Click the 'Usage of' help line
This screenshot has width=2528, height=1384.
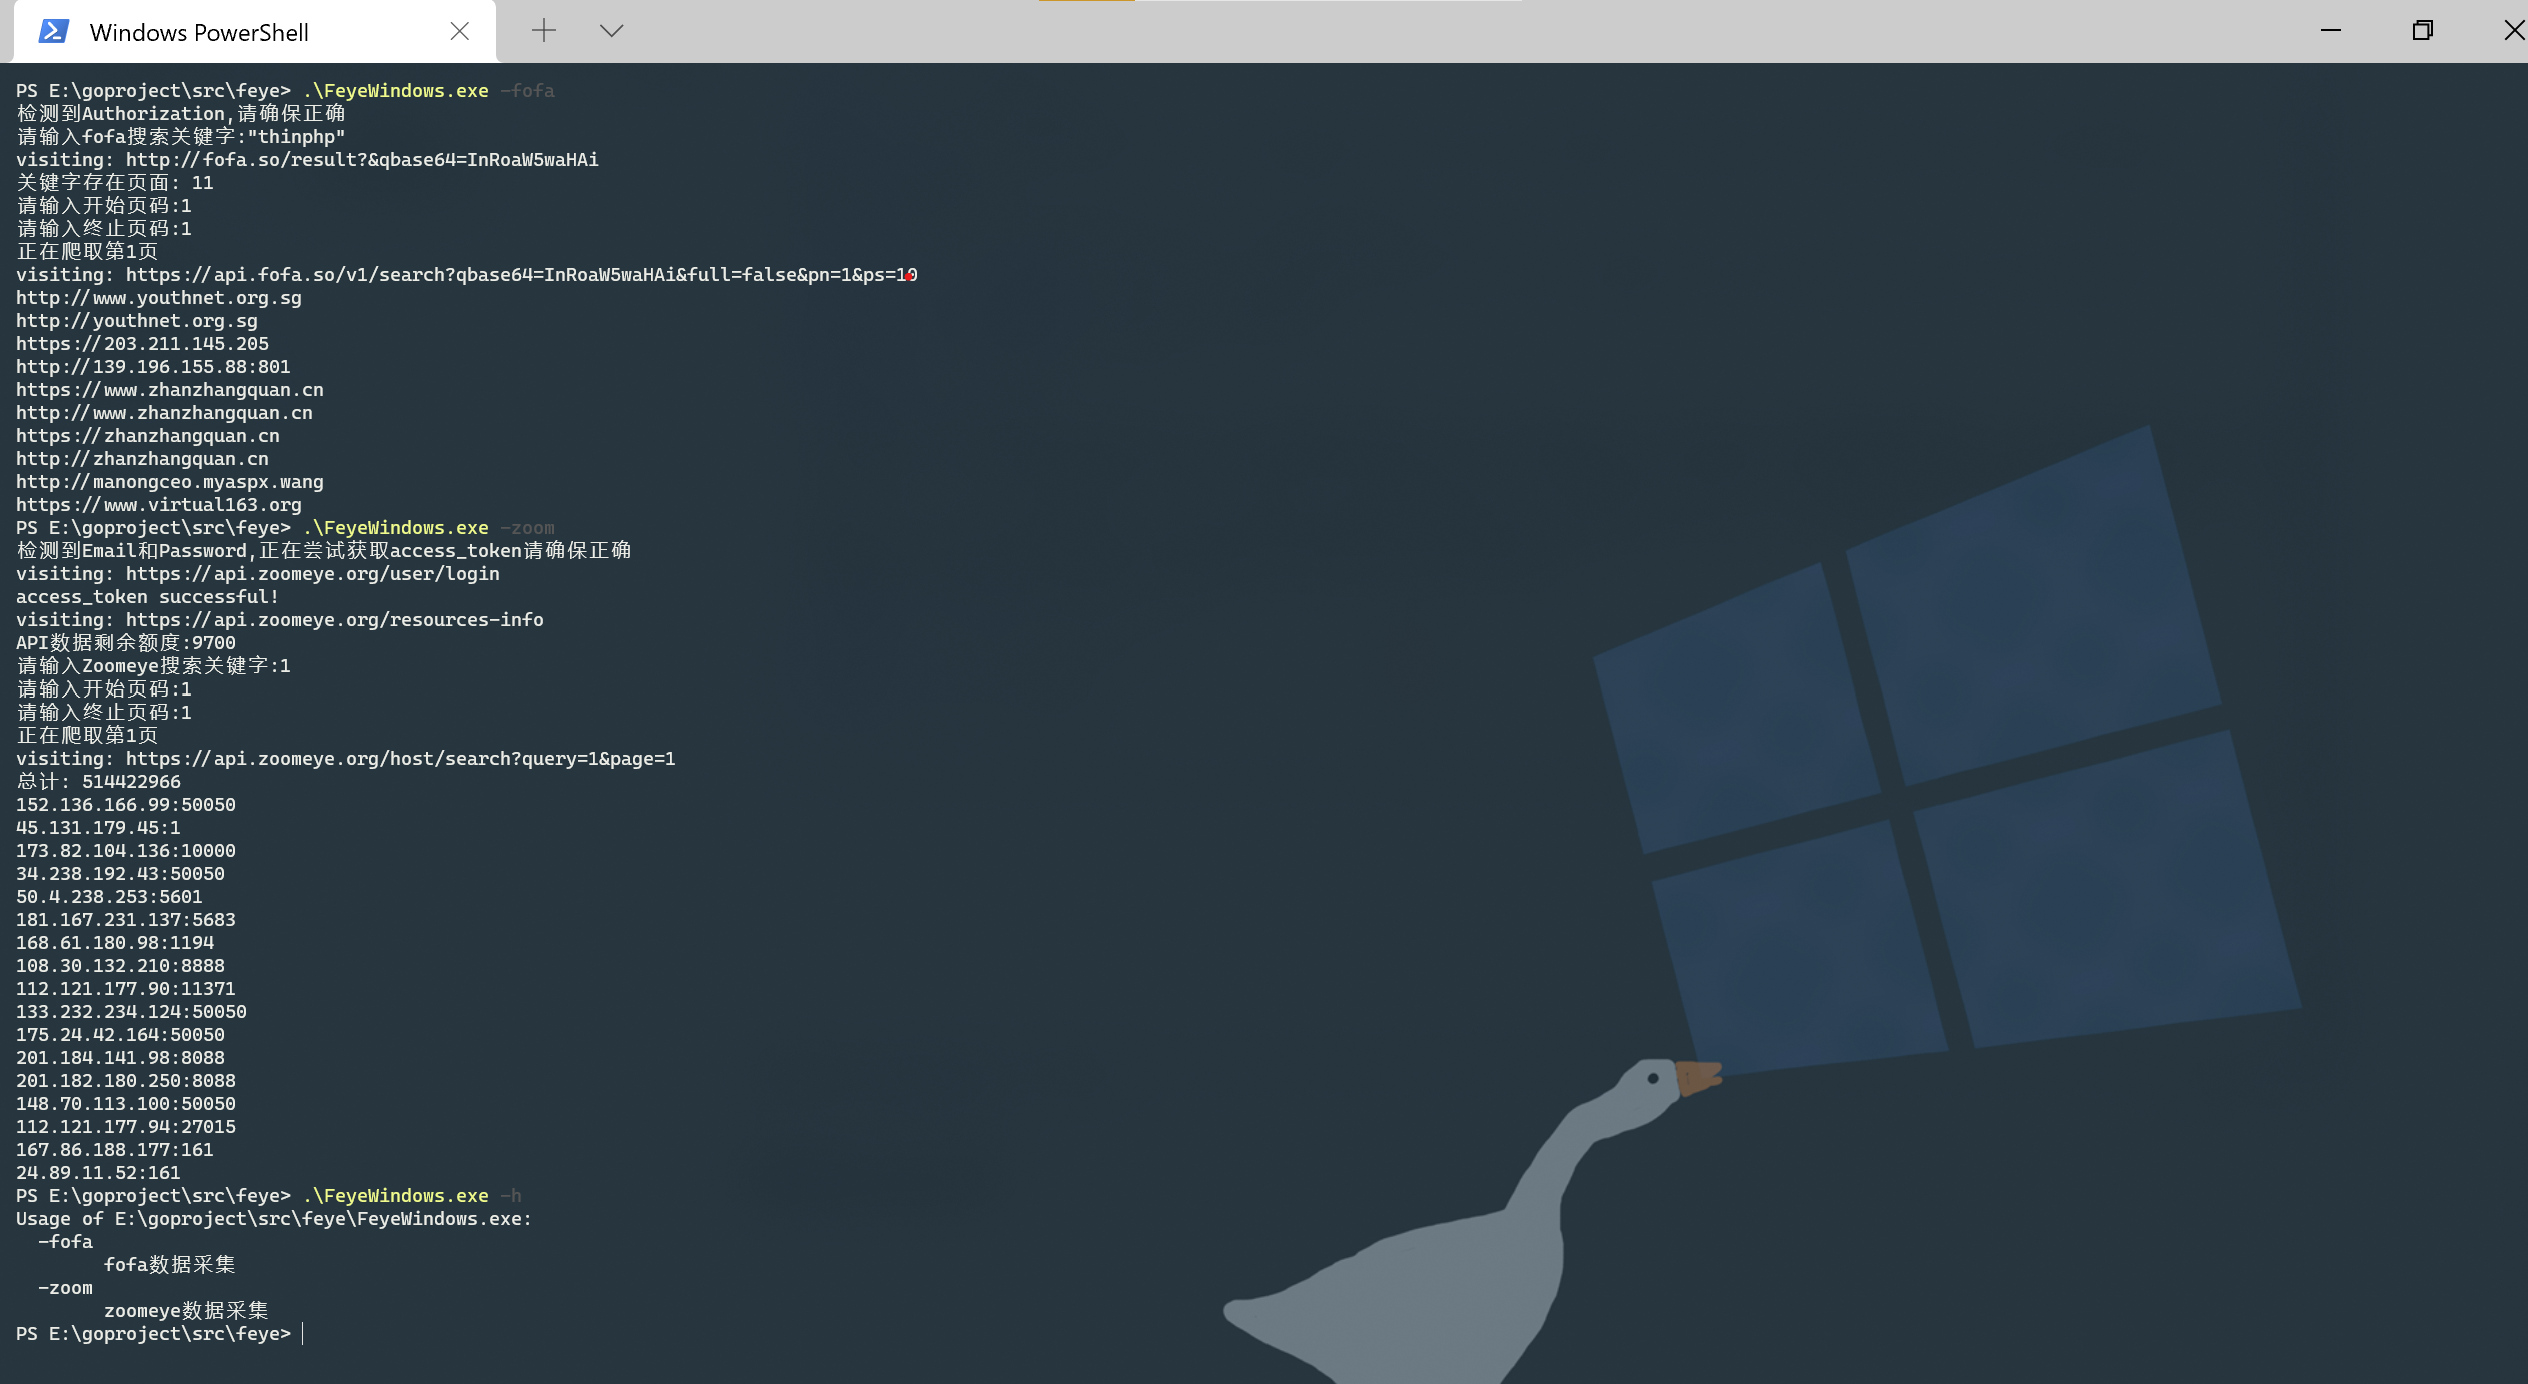[274, 1219]
